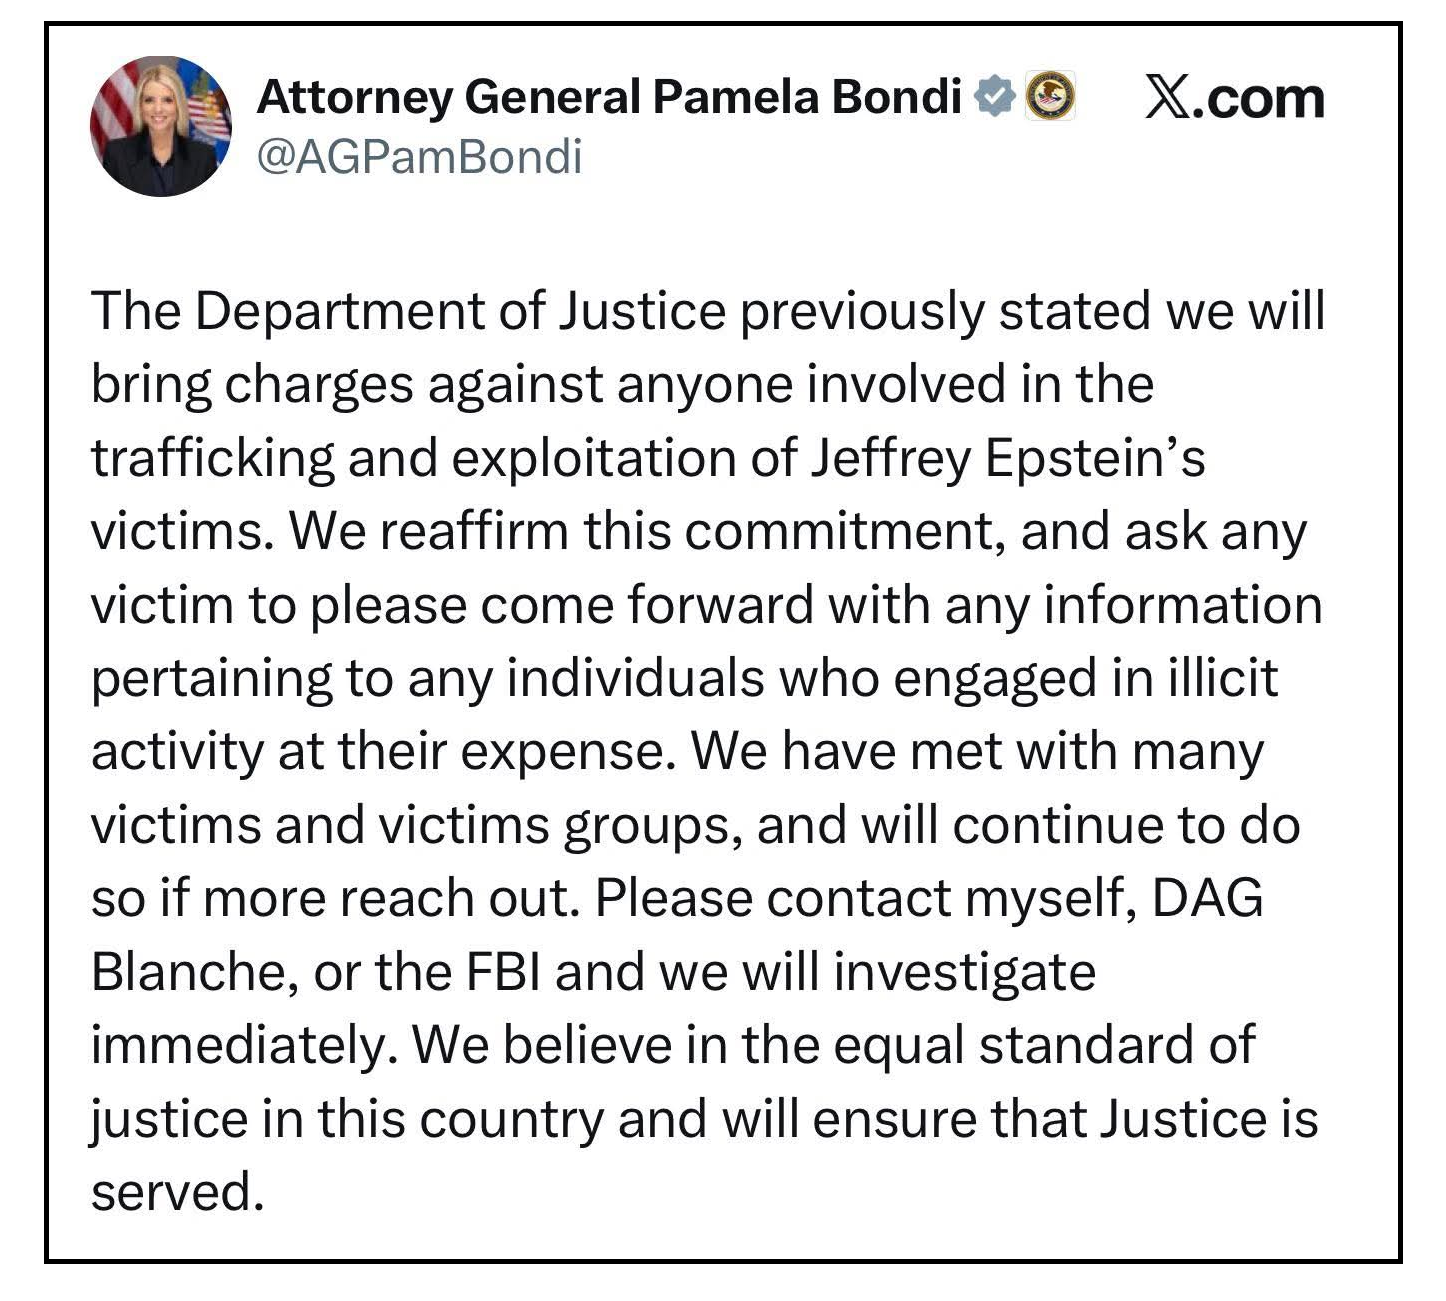Open the @AGPamBondi handle link

pos(419,157)
